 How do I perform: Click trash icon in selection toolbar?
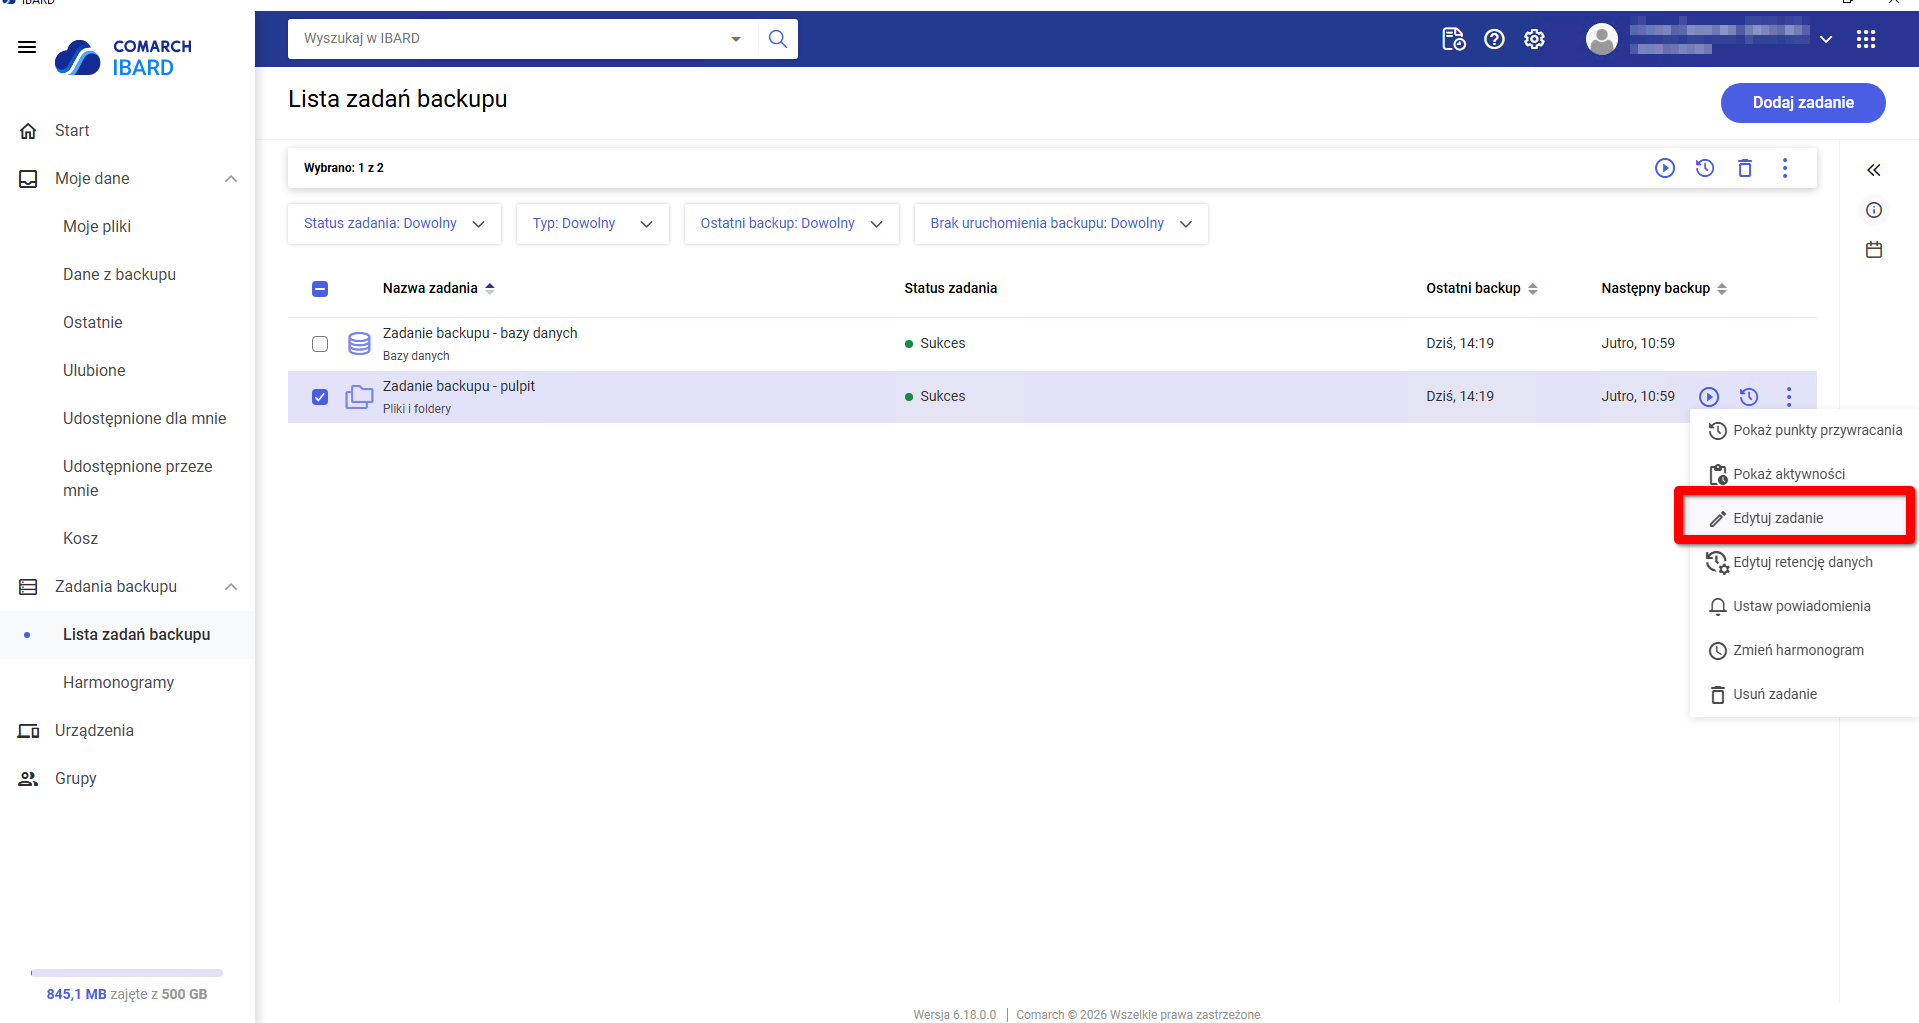point(1744,168)
